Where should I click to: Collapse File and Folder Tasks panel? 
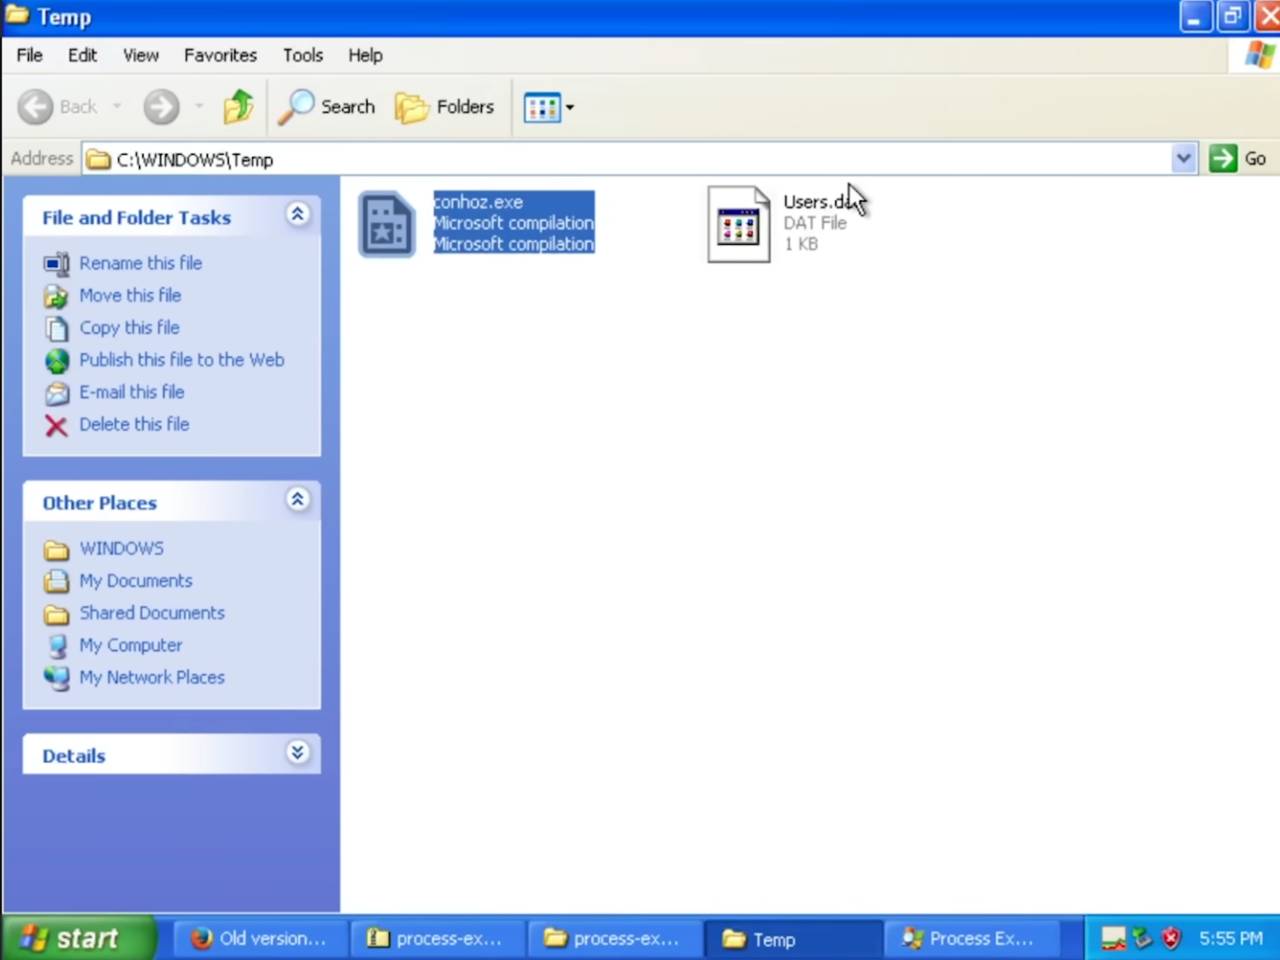pyautogui.click(x=297, y=214)
